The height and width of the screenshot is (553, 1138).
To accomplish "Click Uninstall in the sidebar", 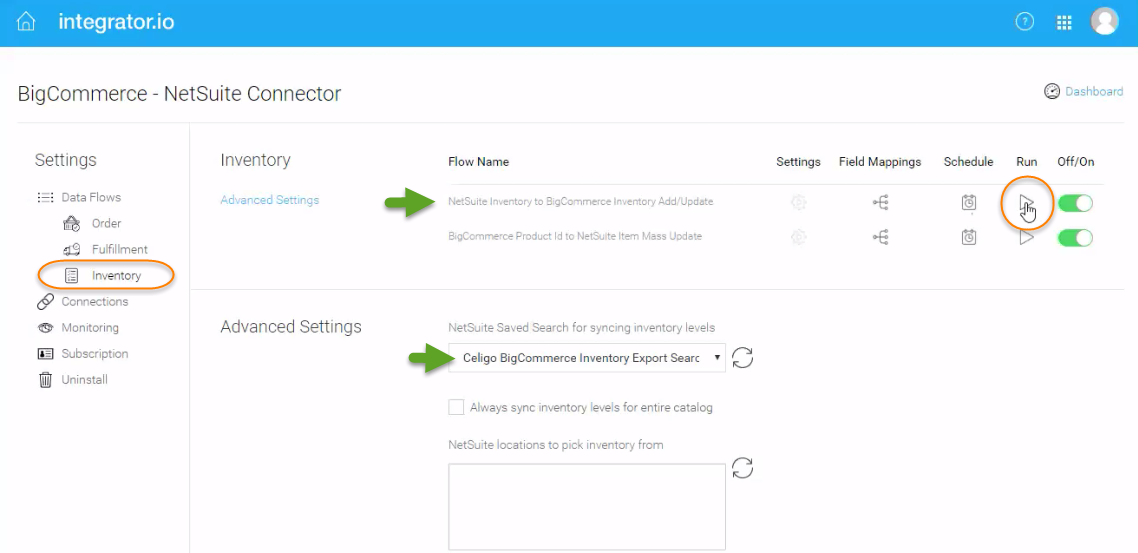I will (x=84, y=380).
